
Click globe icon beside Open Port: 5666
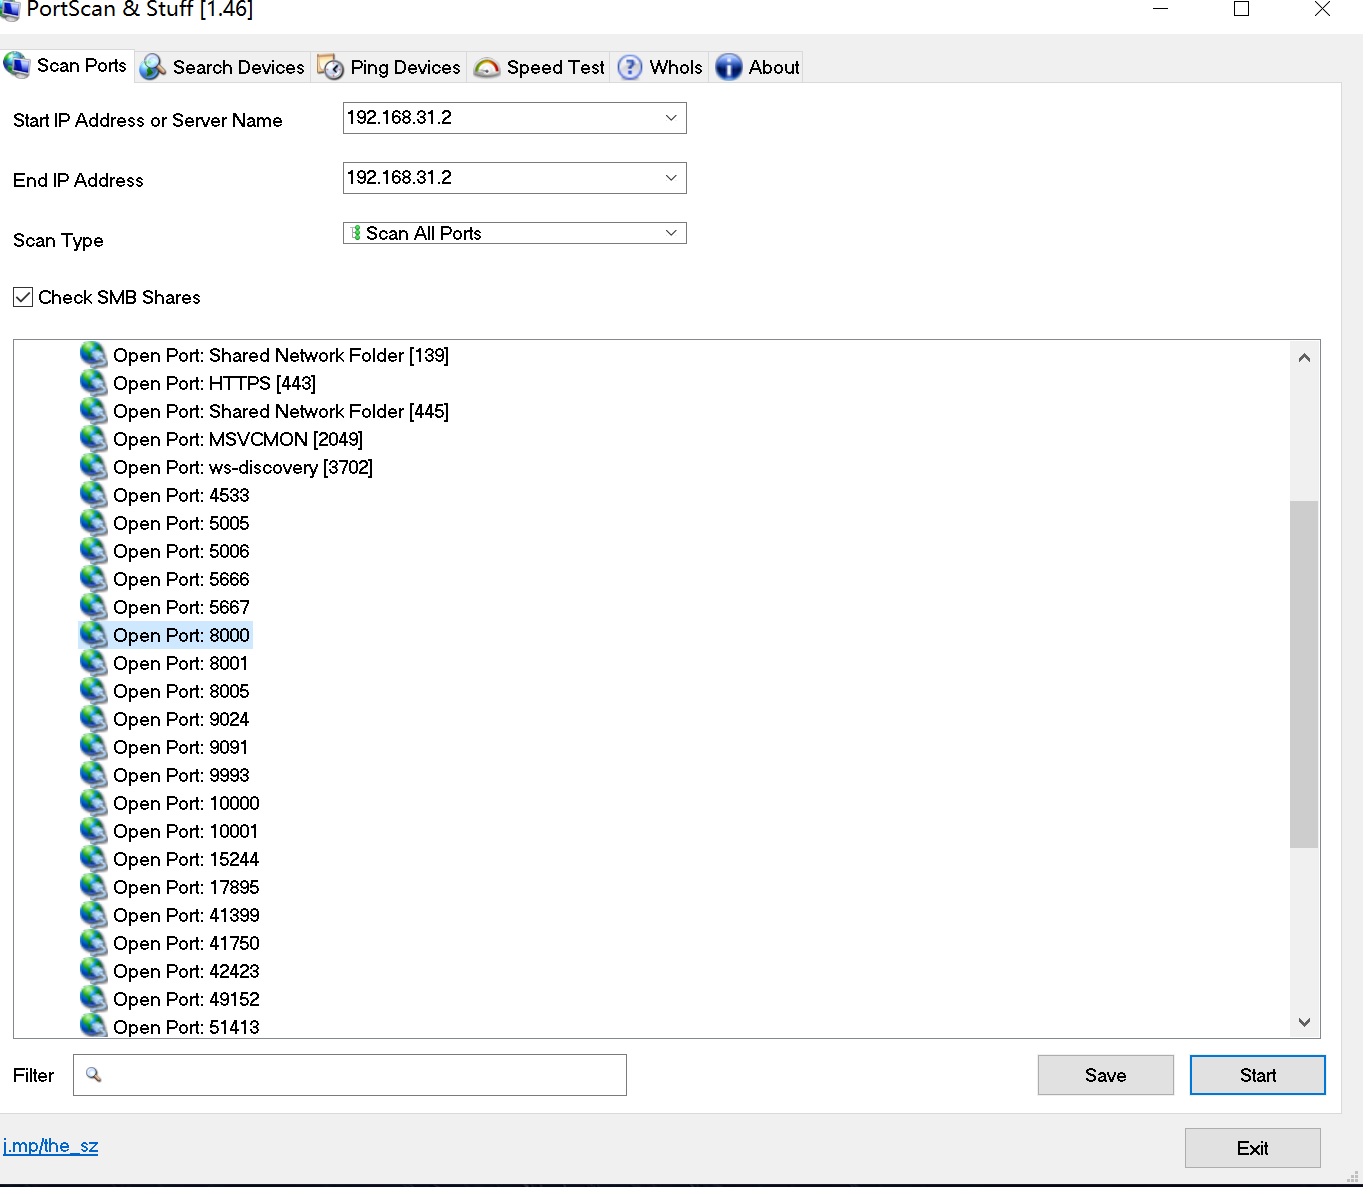tap(94, 579)
